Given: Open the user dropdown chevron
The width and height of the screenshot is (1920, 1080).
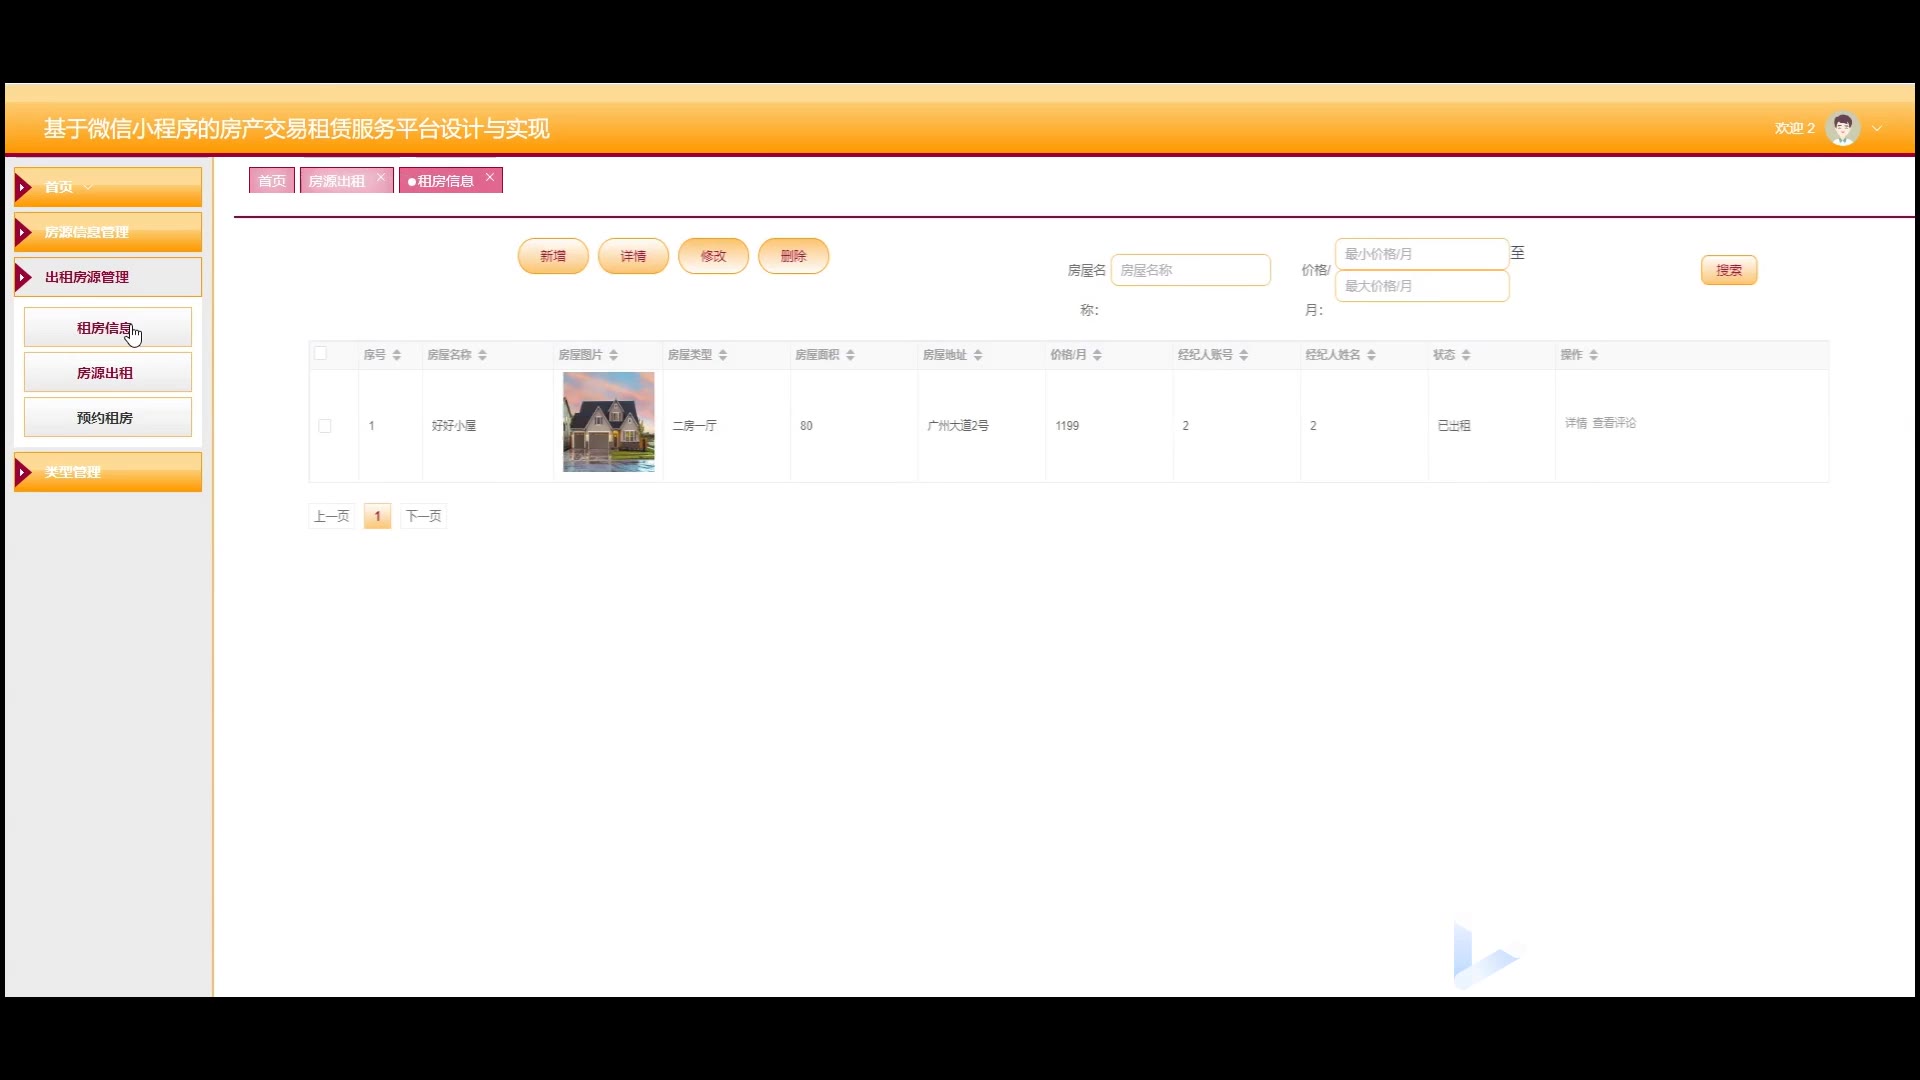Looking at the screenshot, I should [1877, 129].
